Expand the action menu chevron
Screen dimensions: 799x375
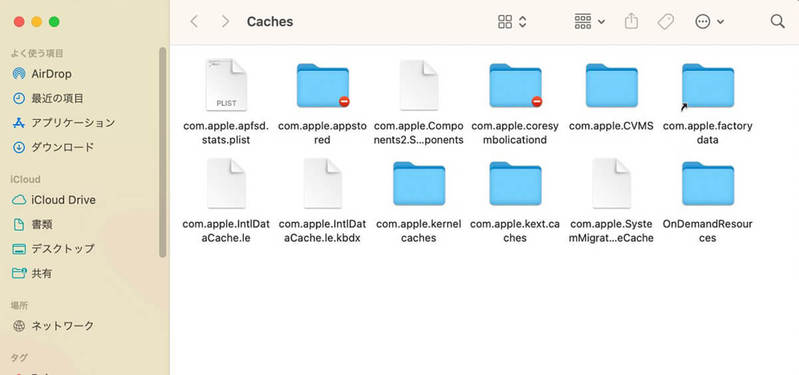pyautogui.click(x=720, y=22)
